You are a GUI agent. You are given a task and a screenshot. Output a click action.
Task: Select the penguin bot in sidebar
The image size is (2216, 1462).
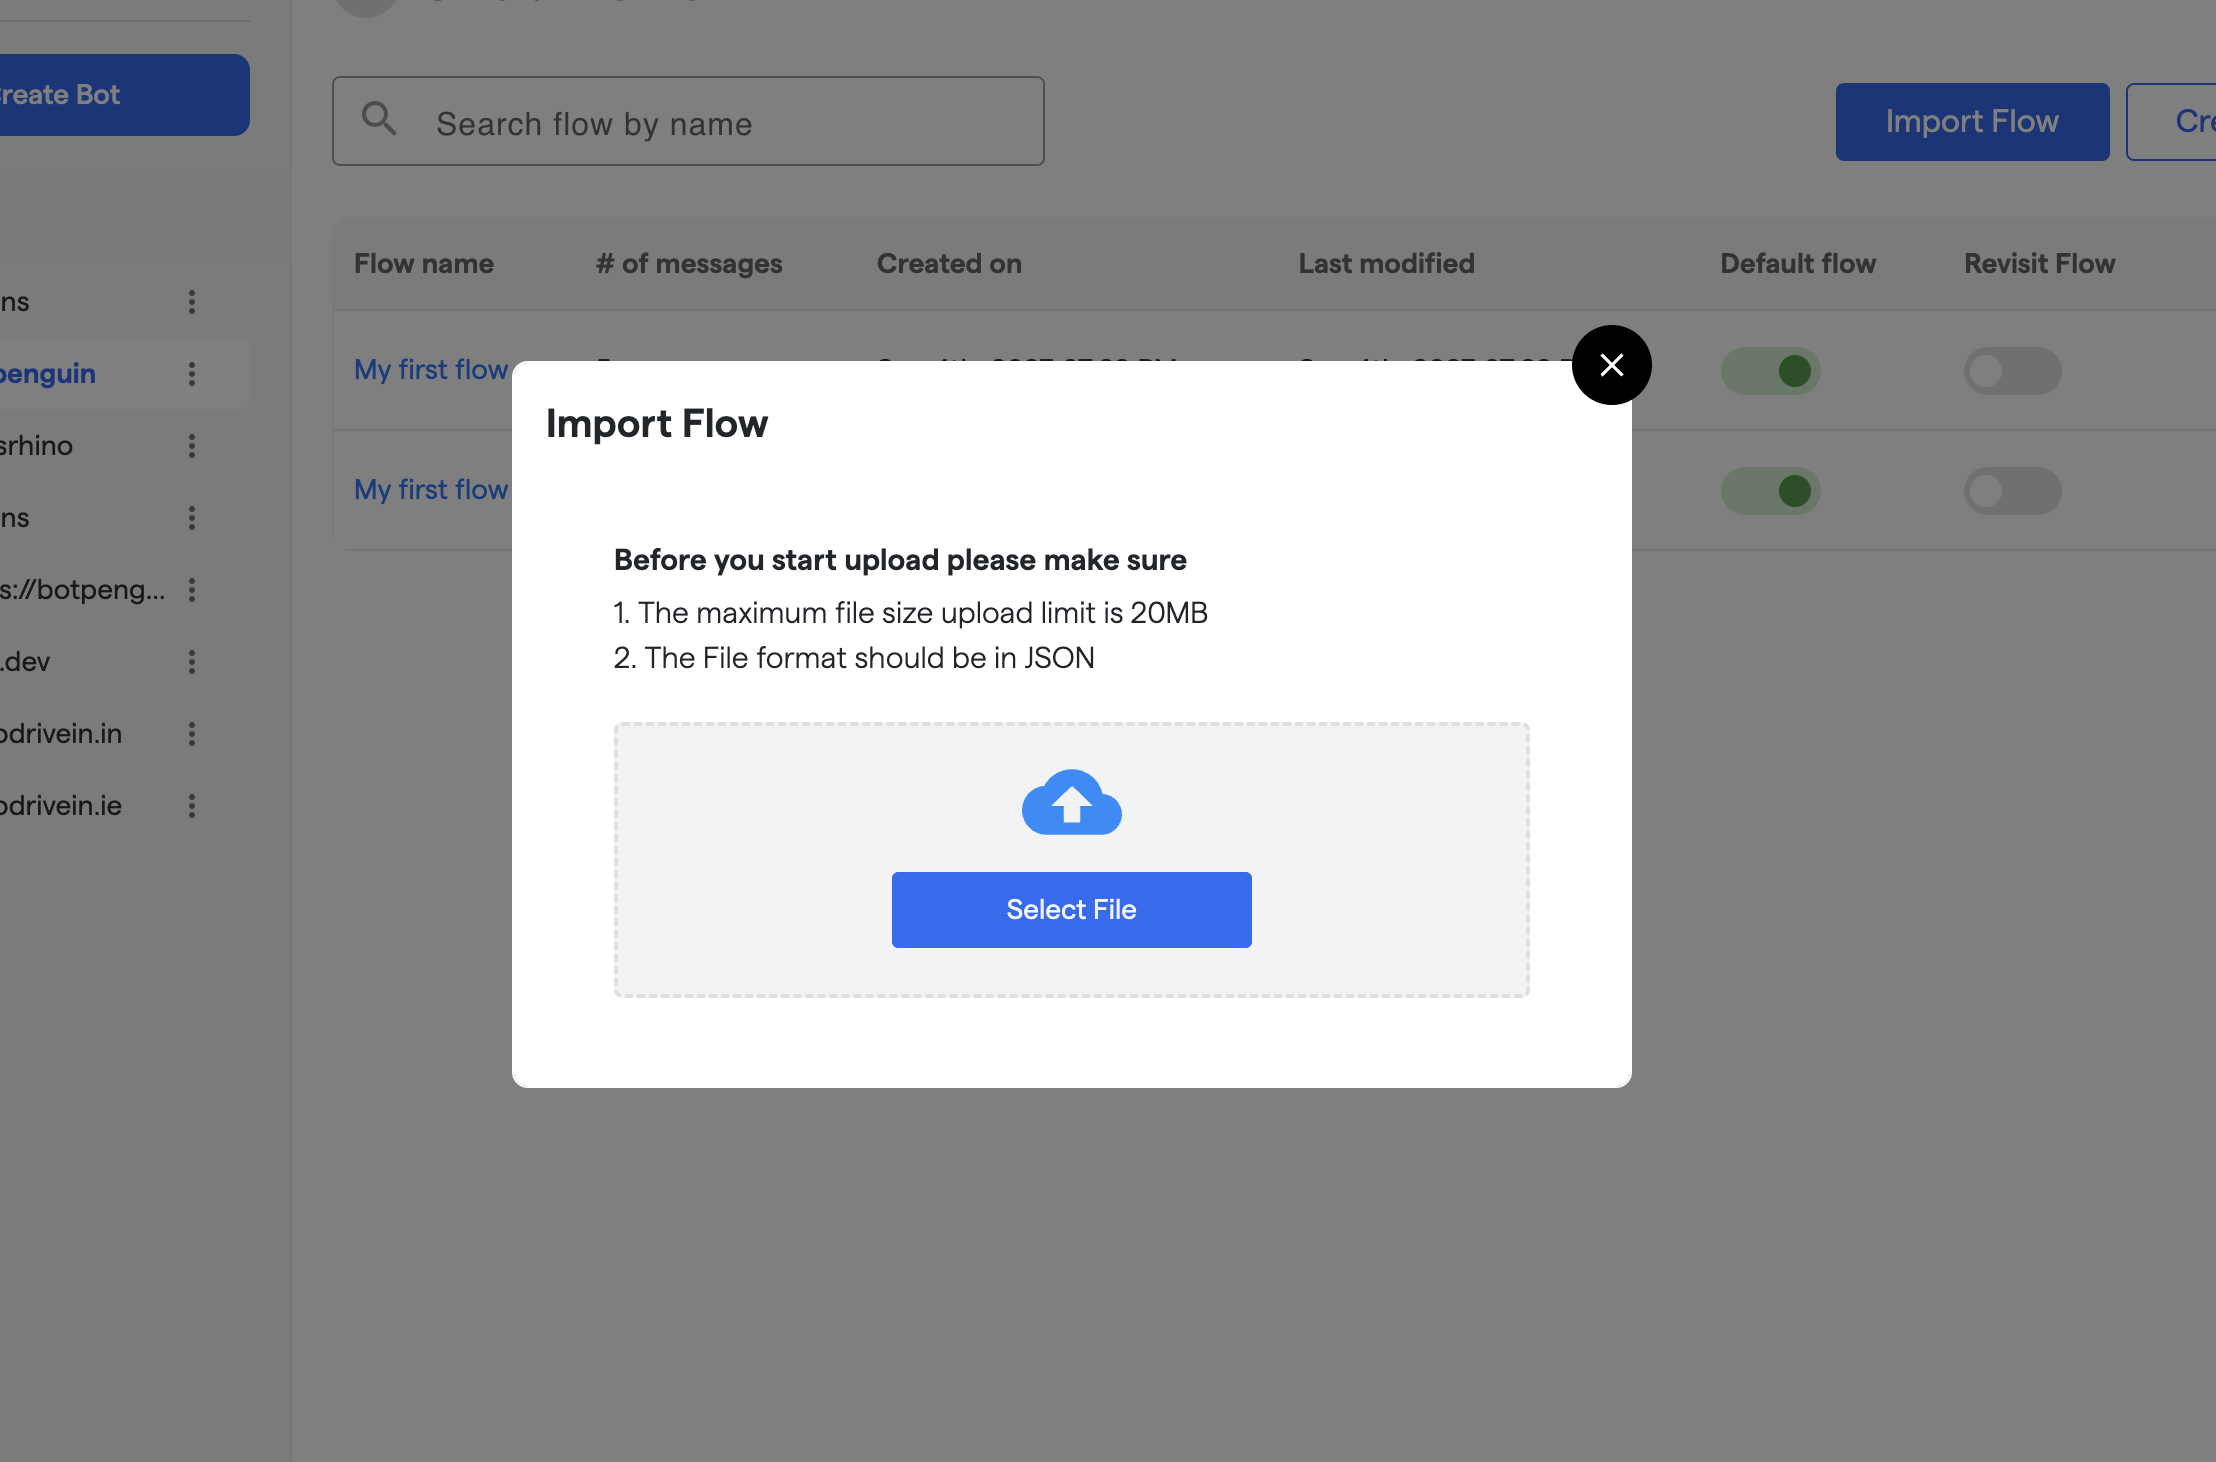pos(50,374)
